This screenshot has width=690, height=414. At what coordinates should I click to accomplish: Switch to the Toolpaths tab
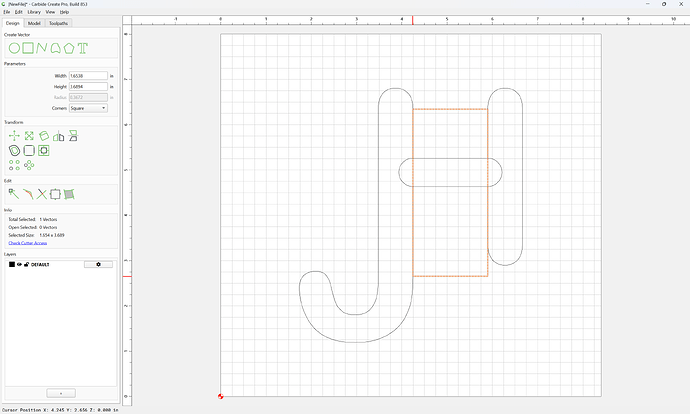pyautogui.click(x=59, y=23)
